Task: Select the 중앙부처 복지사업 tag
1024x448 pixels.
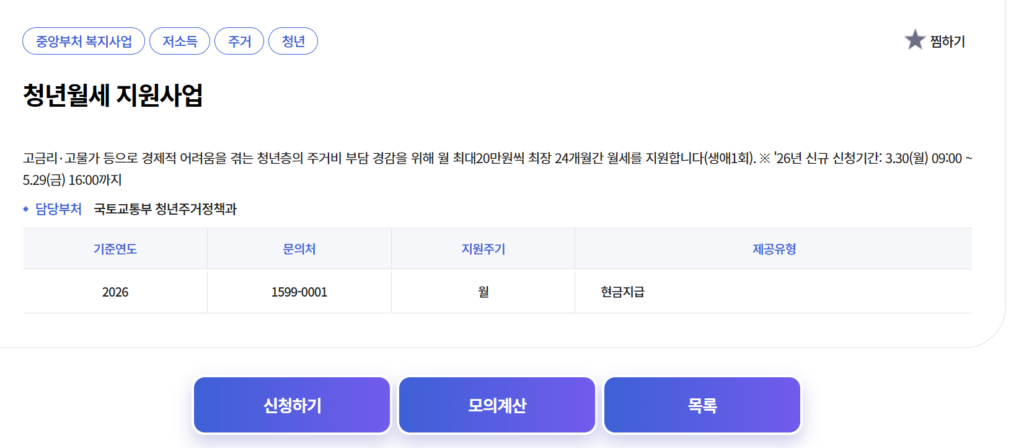Action: [x=84, y=41]
